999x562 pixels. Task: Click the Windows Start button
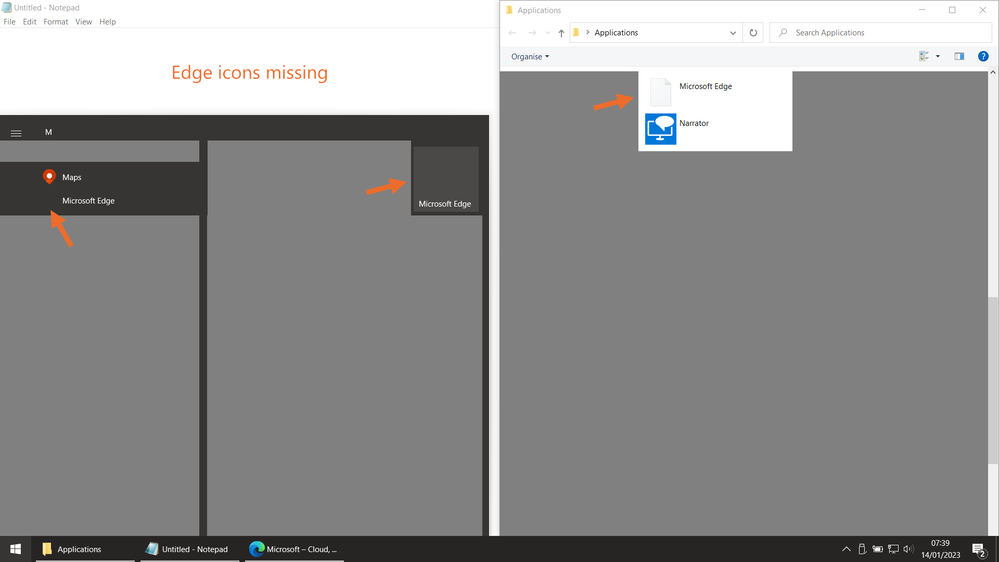click(x=15, y=549)
